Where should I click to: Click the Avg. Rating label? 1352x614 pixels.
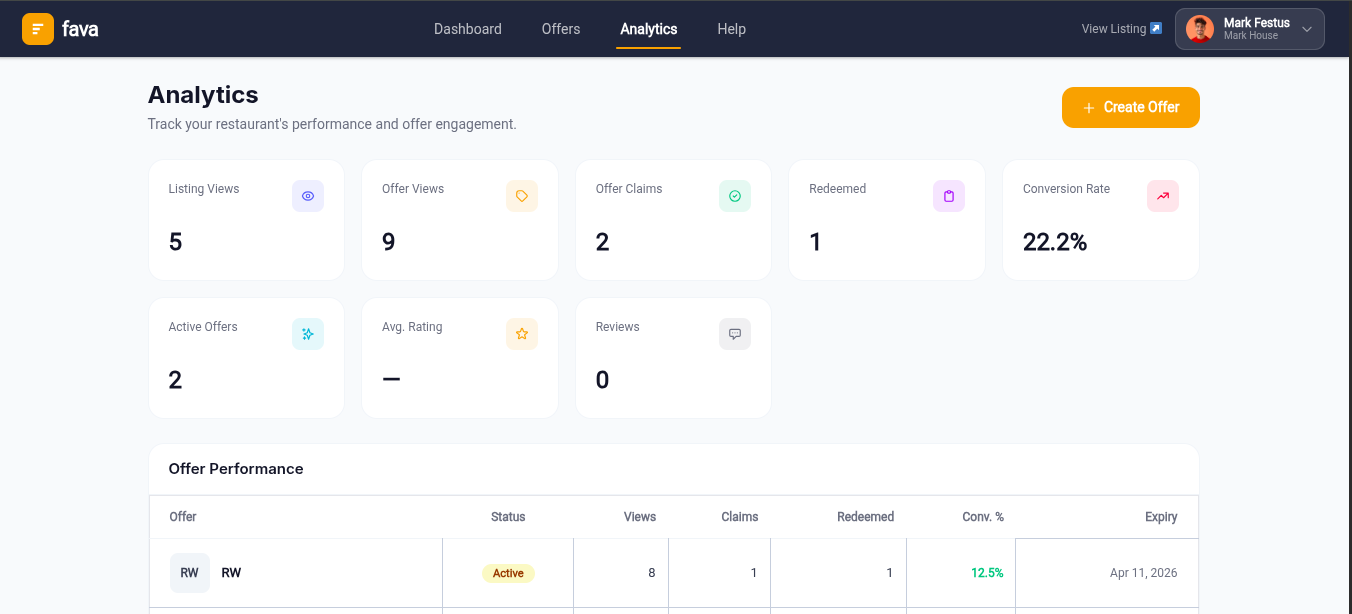[412, 327]
